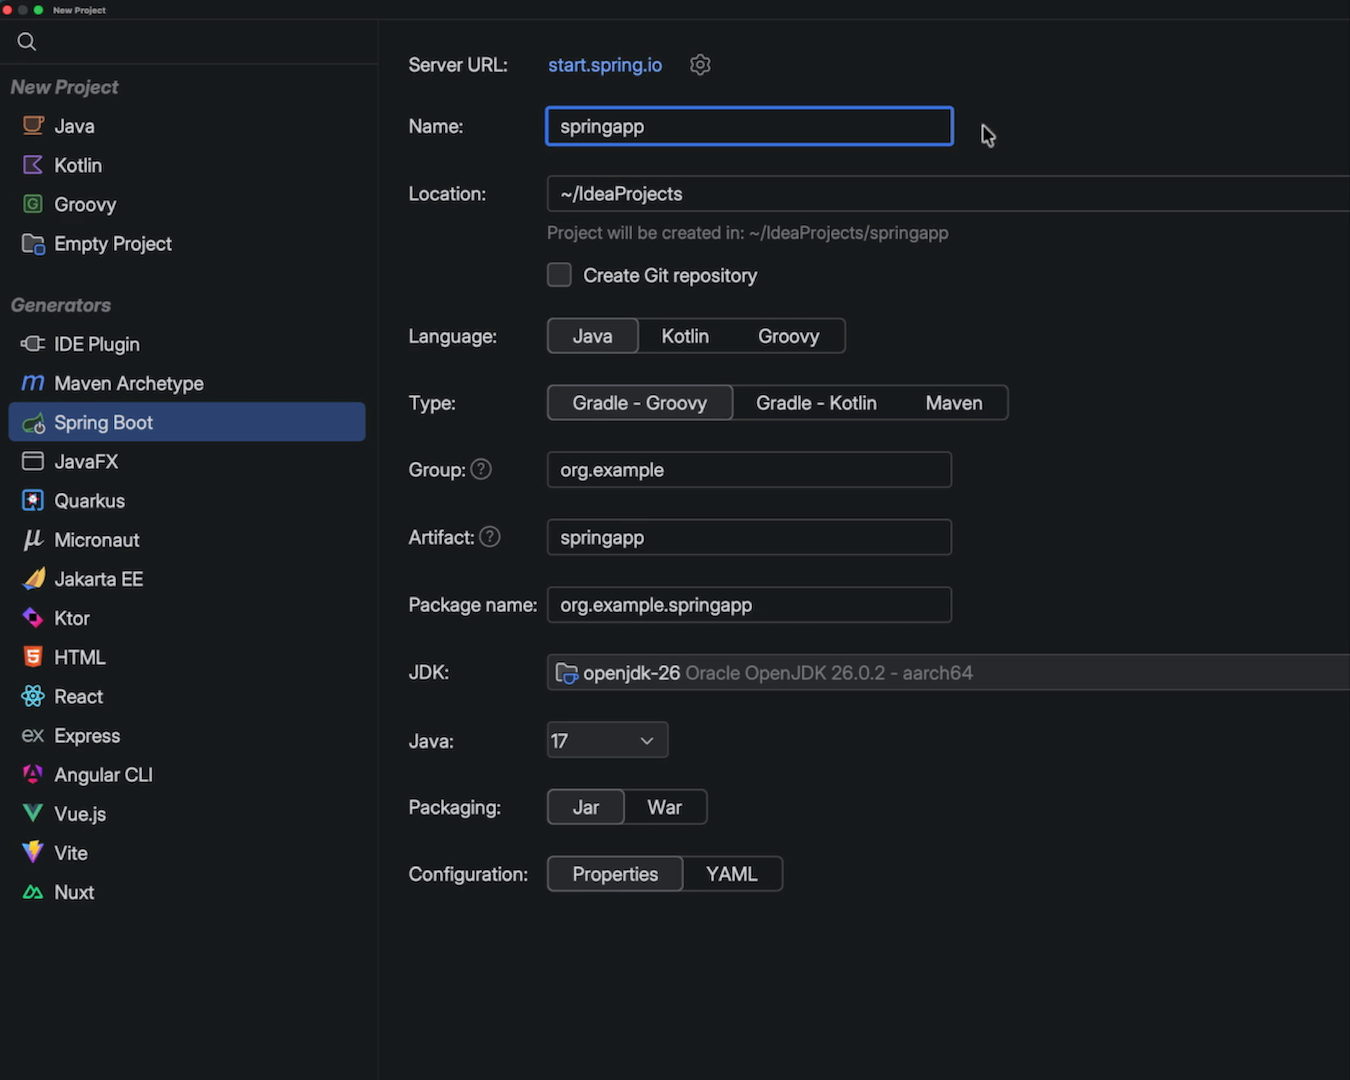Edit the Group text field
The height and width of the screenshot is (1080, 1350).
pos(749,470)
